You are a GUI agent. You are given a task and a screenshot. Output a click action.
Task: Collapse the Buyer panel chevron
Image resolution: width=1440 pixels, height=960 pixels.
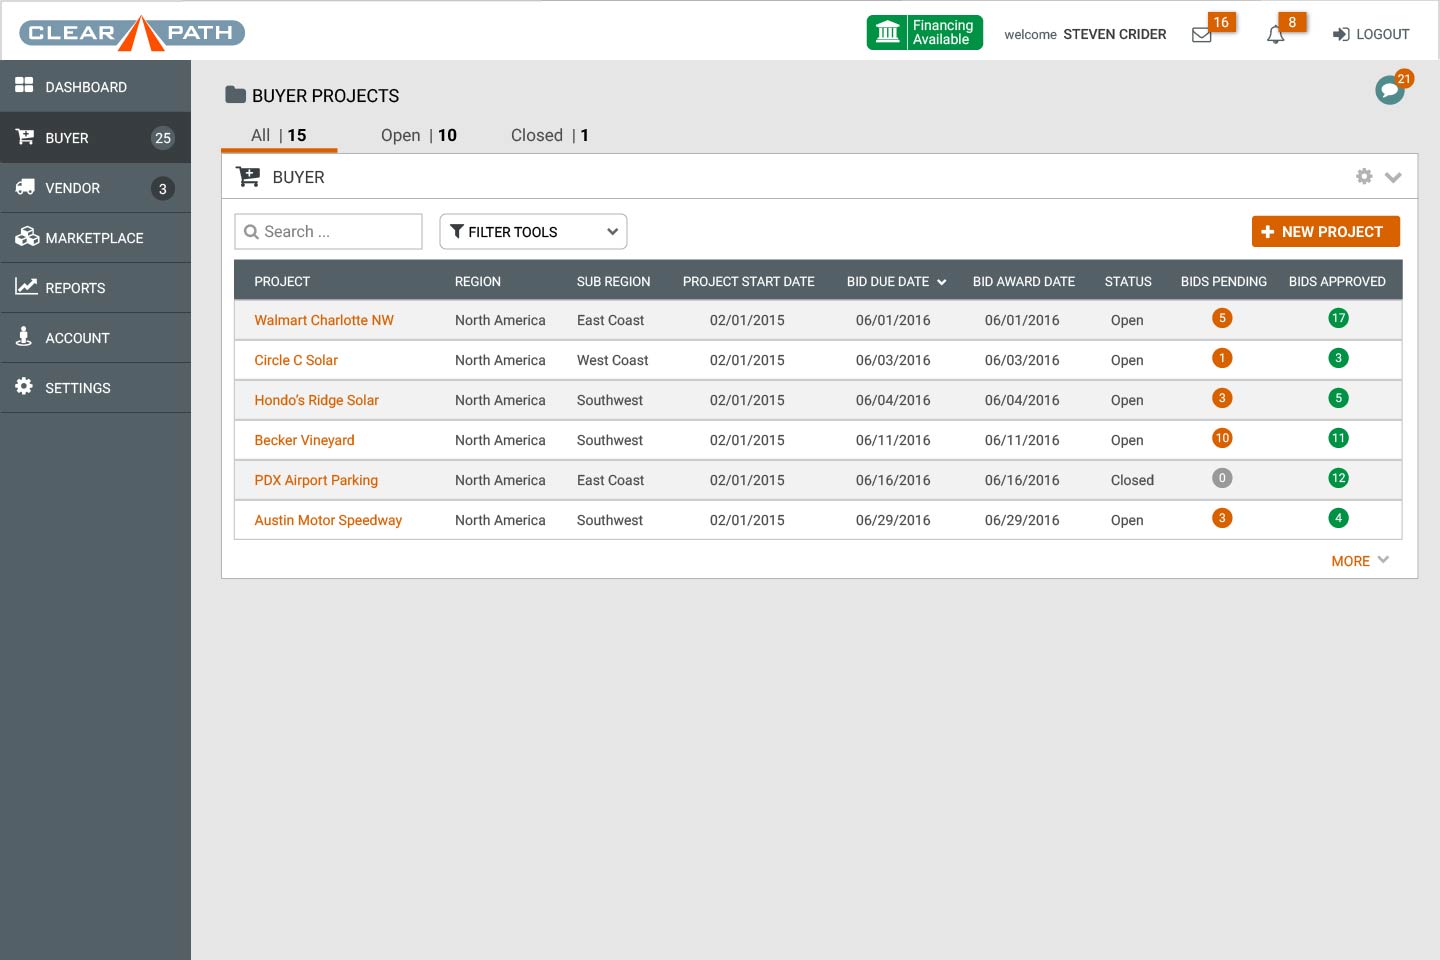(1393, 177)
